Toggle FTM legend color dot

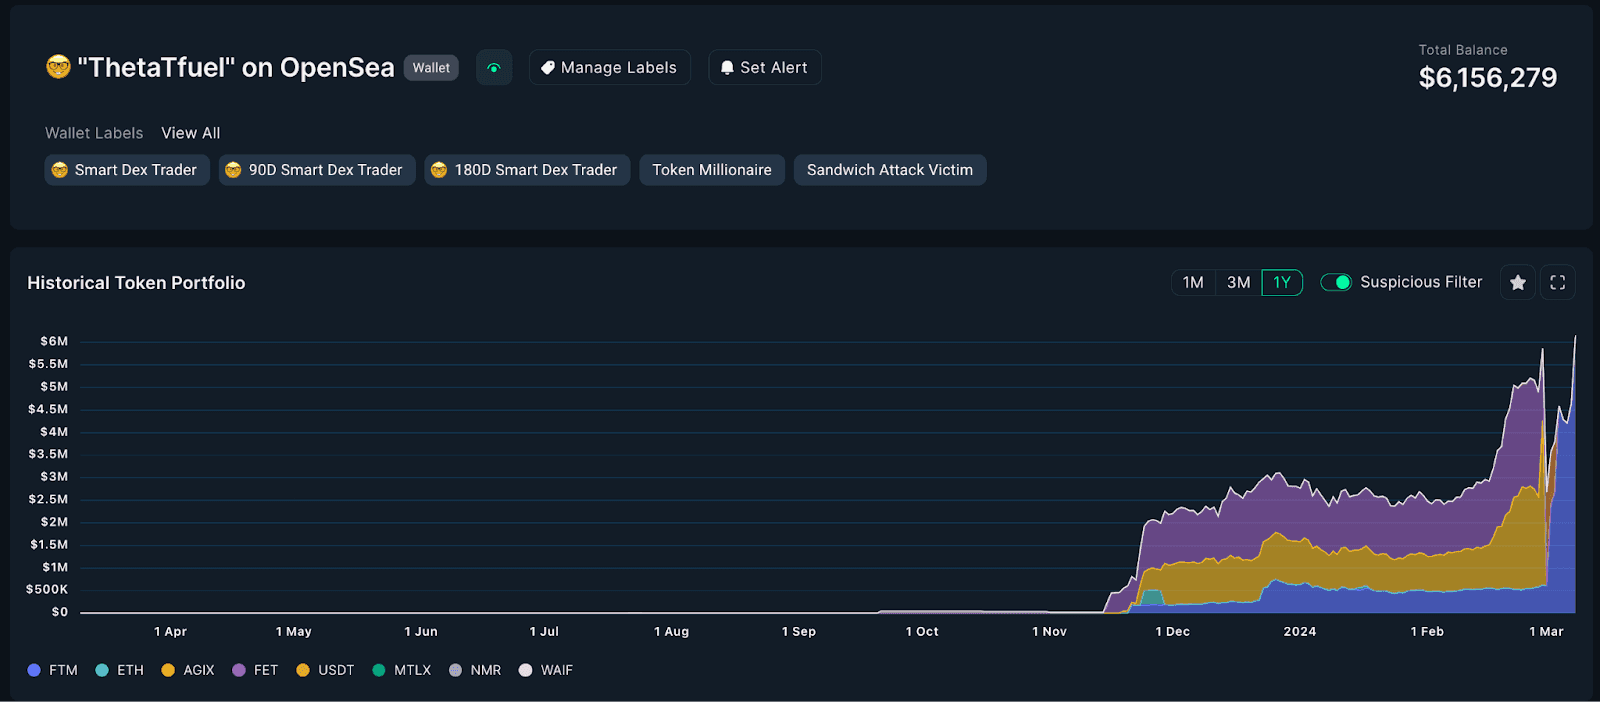pyautogui.click(x=34, y=670)
